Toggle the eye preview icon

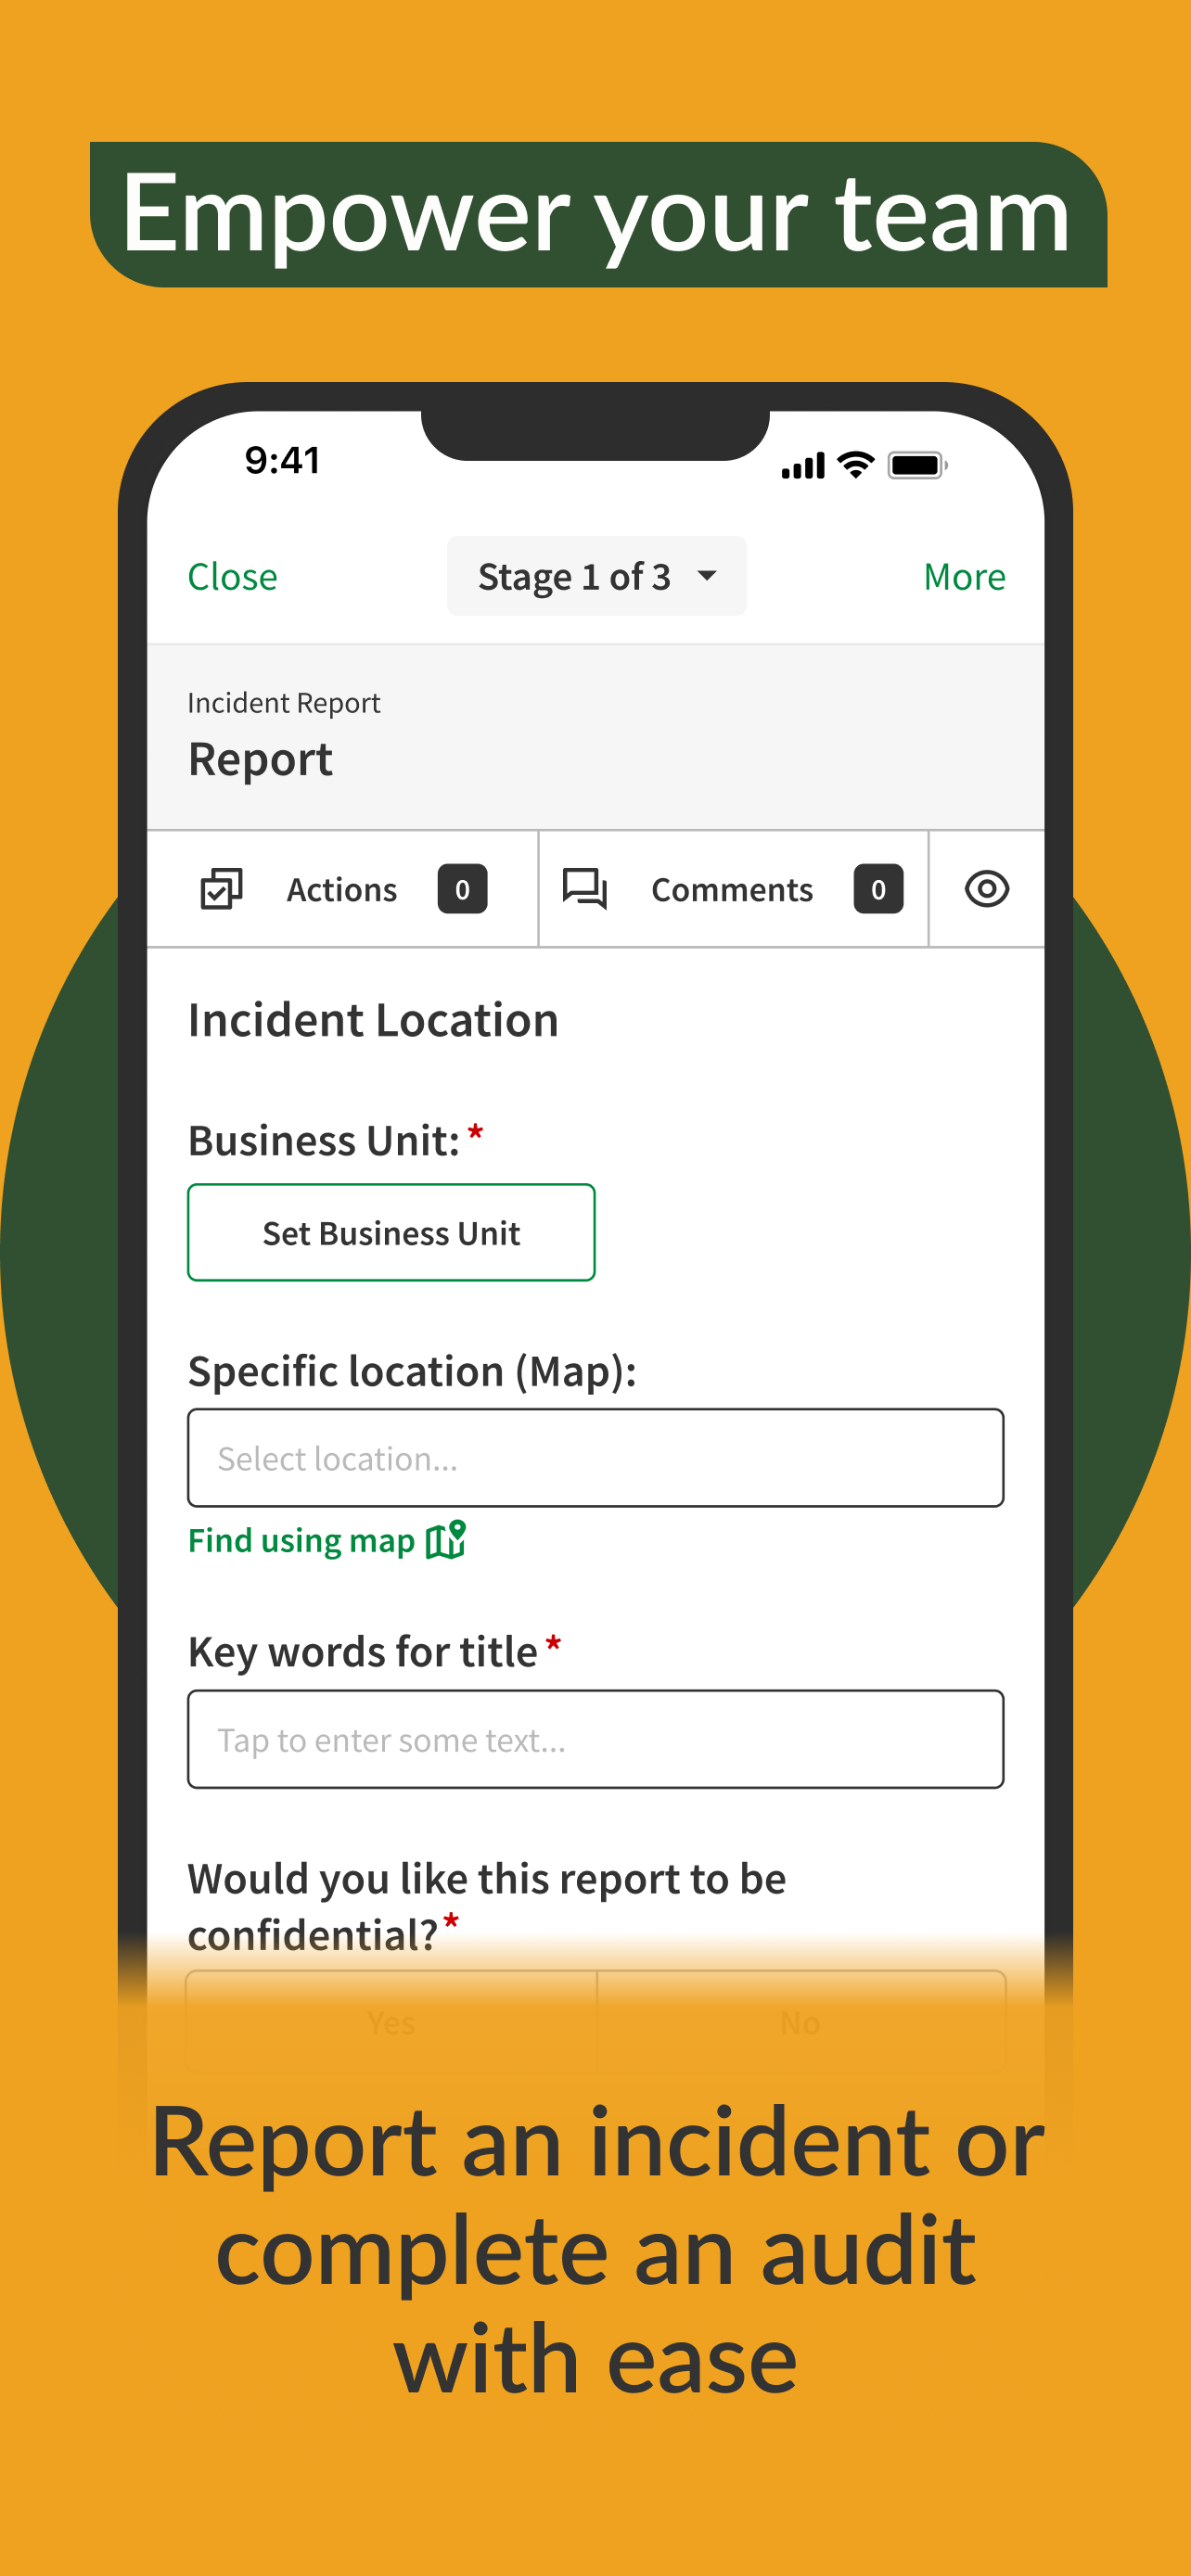coord(986,888)
